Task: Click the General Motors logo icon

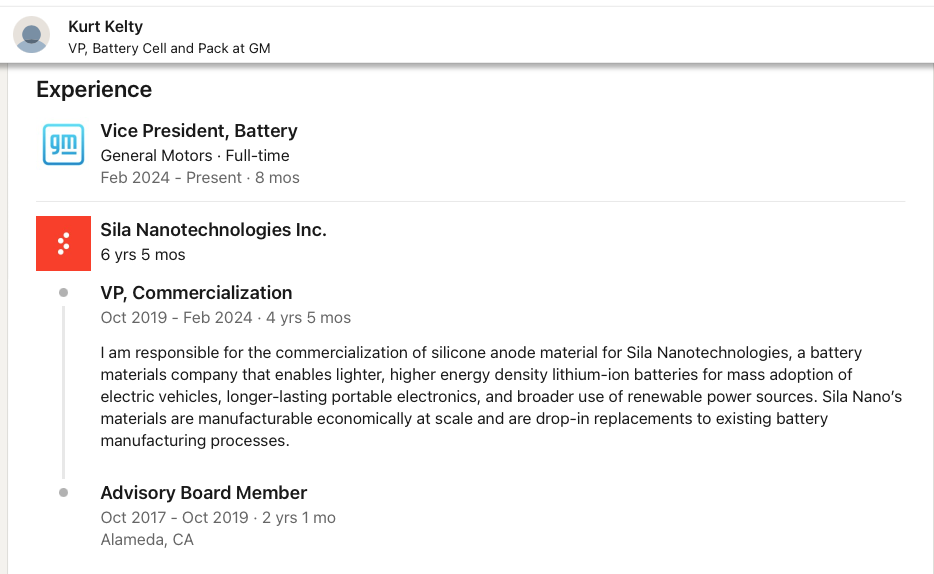Action: click(63, 144)
